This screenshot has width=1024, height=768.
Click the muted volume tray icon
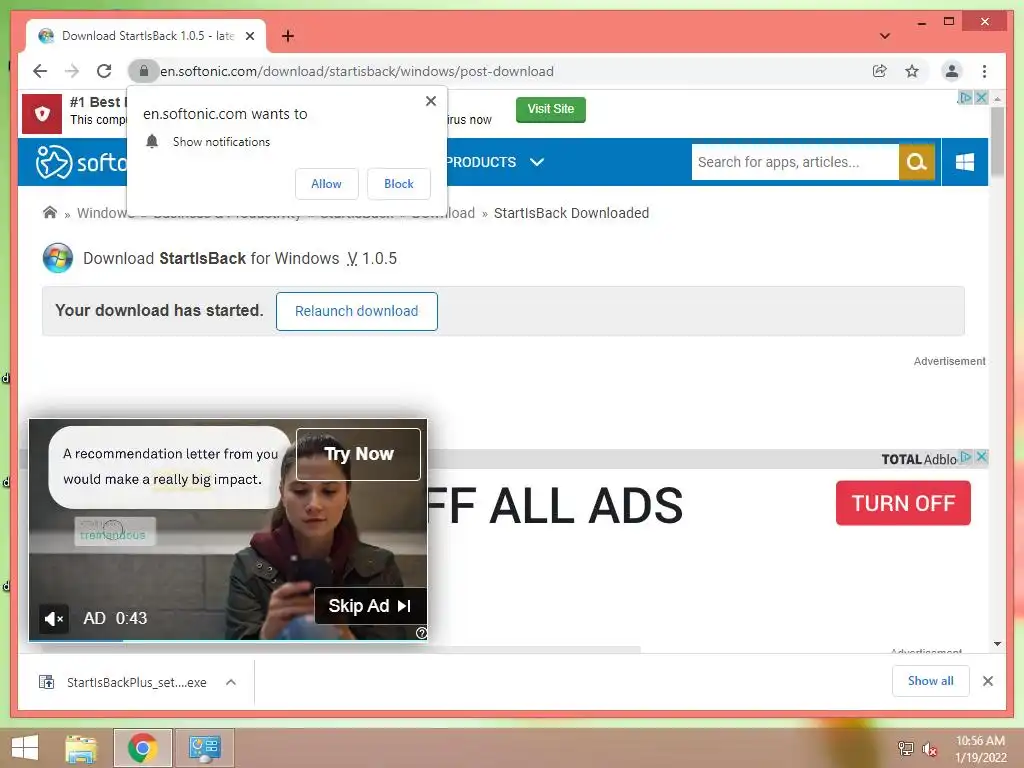[929, 749]
